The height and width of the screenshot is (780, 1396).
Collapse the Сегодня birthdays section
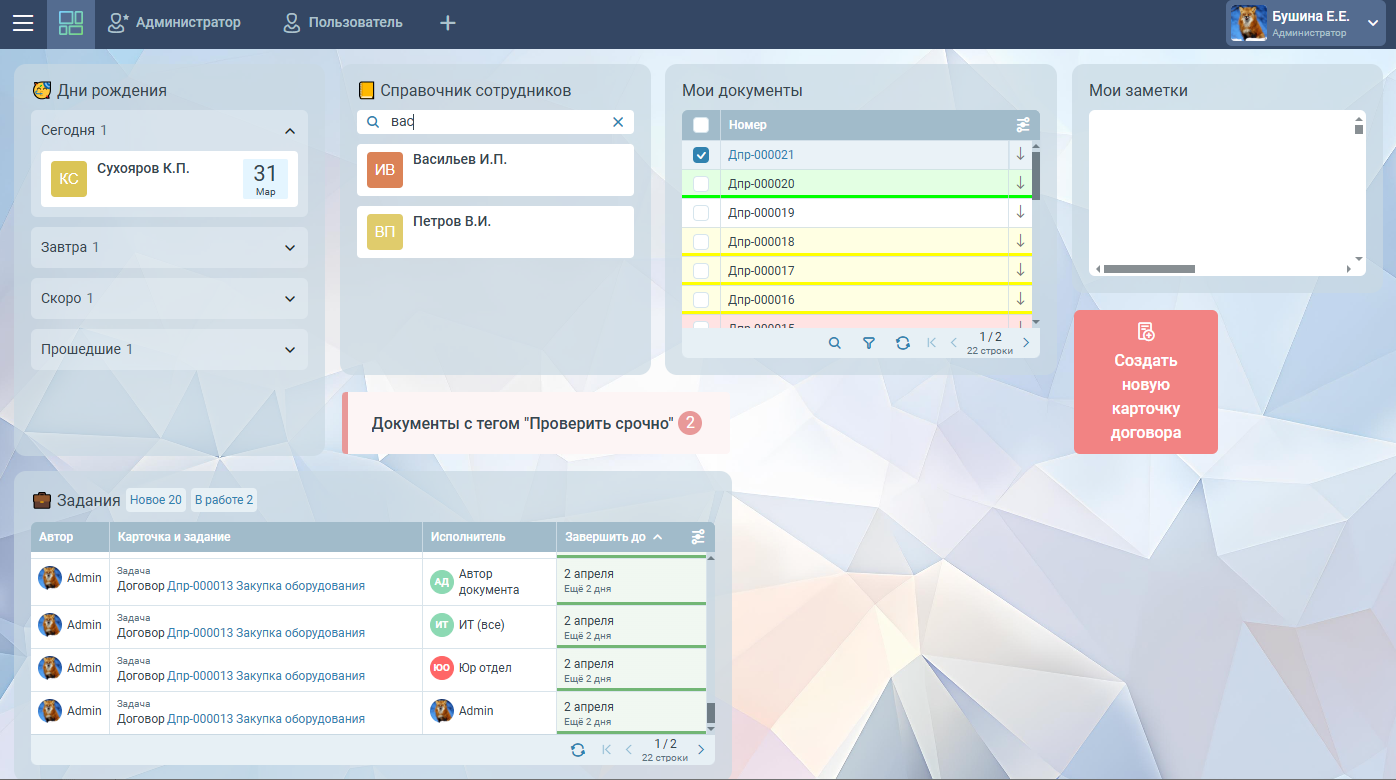coord(290,131)
